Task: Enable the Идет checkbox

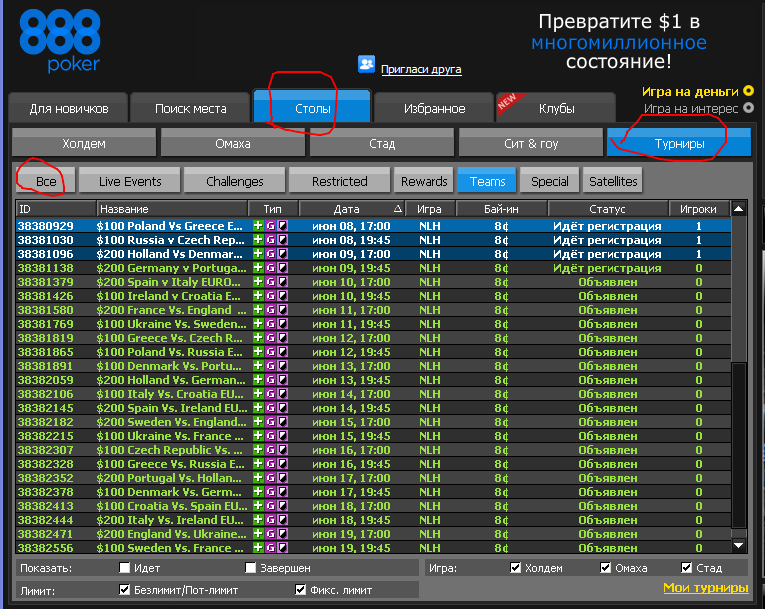Action: [124, 568]
